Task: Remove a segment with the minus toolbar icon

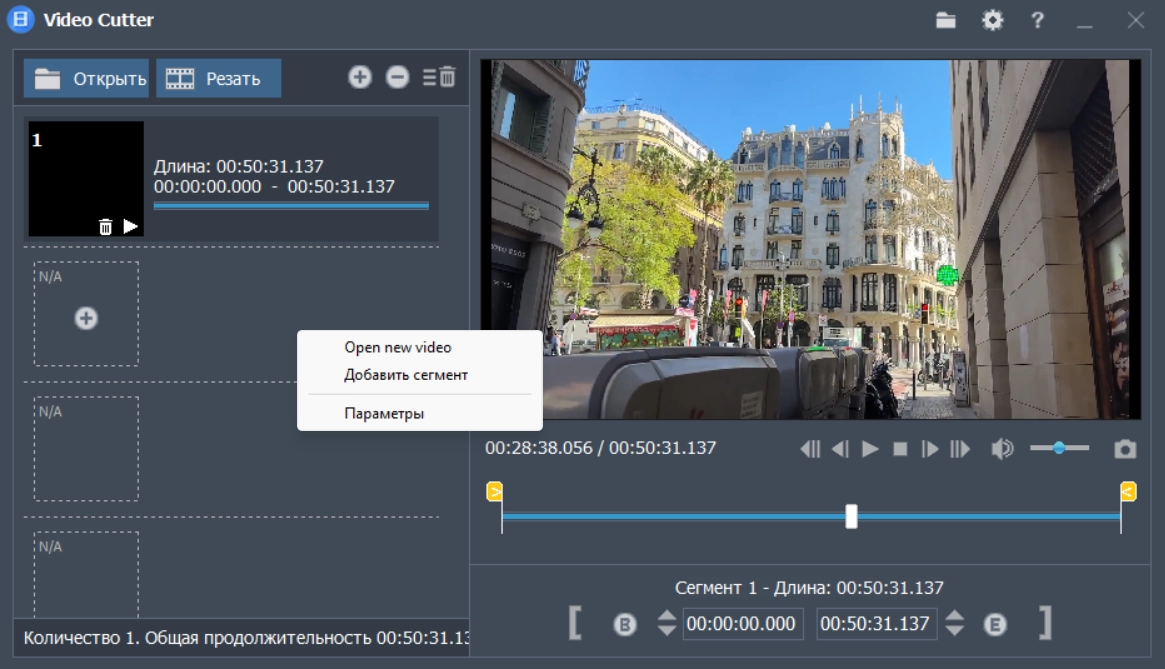Action: tap(397, 77)
